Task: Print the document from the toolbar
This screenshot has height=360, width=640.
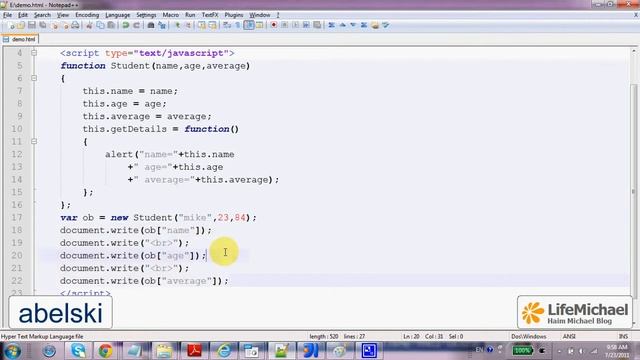Action: (76, 25)
